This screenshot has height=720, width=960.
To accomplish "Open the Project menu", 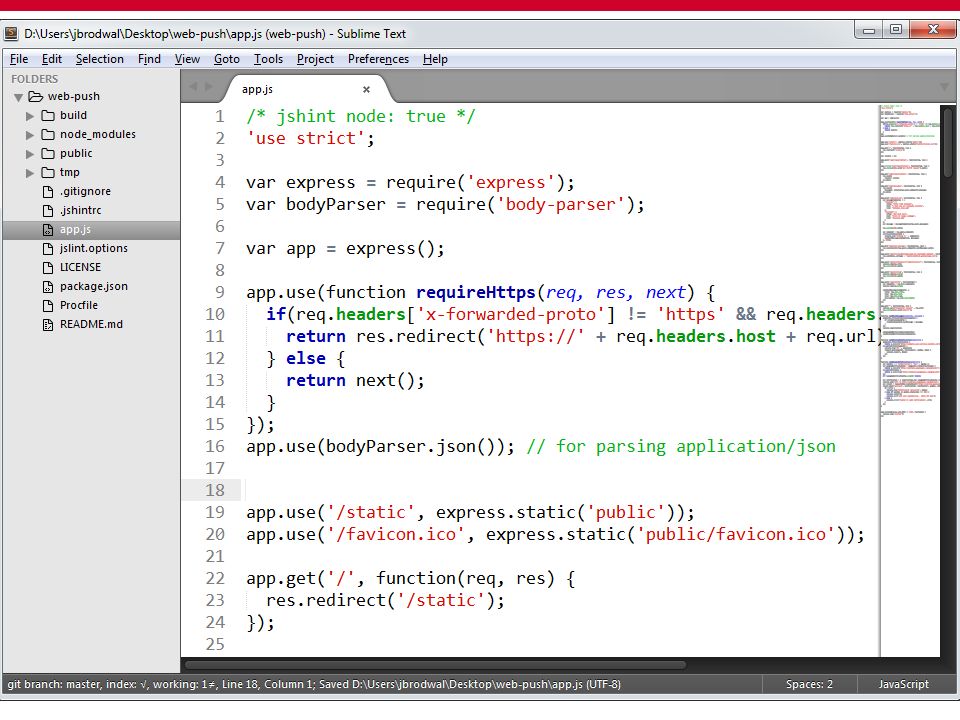I will coord(315,59).
